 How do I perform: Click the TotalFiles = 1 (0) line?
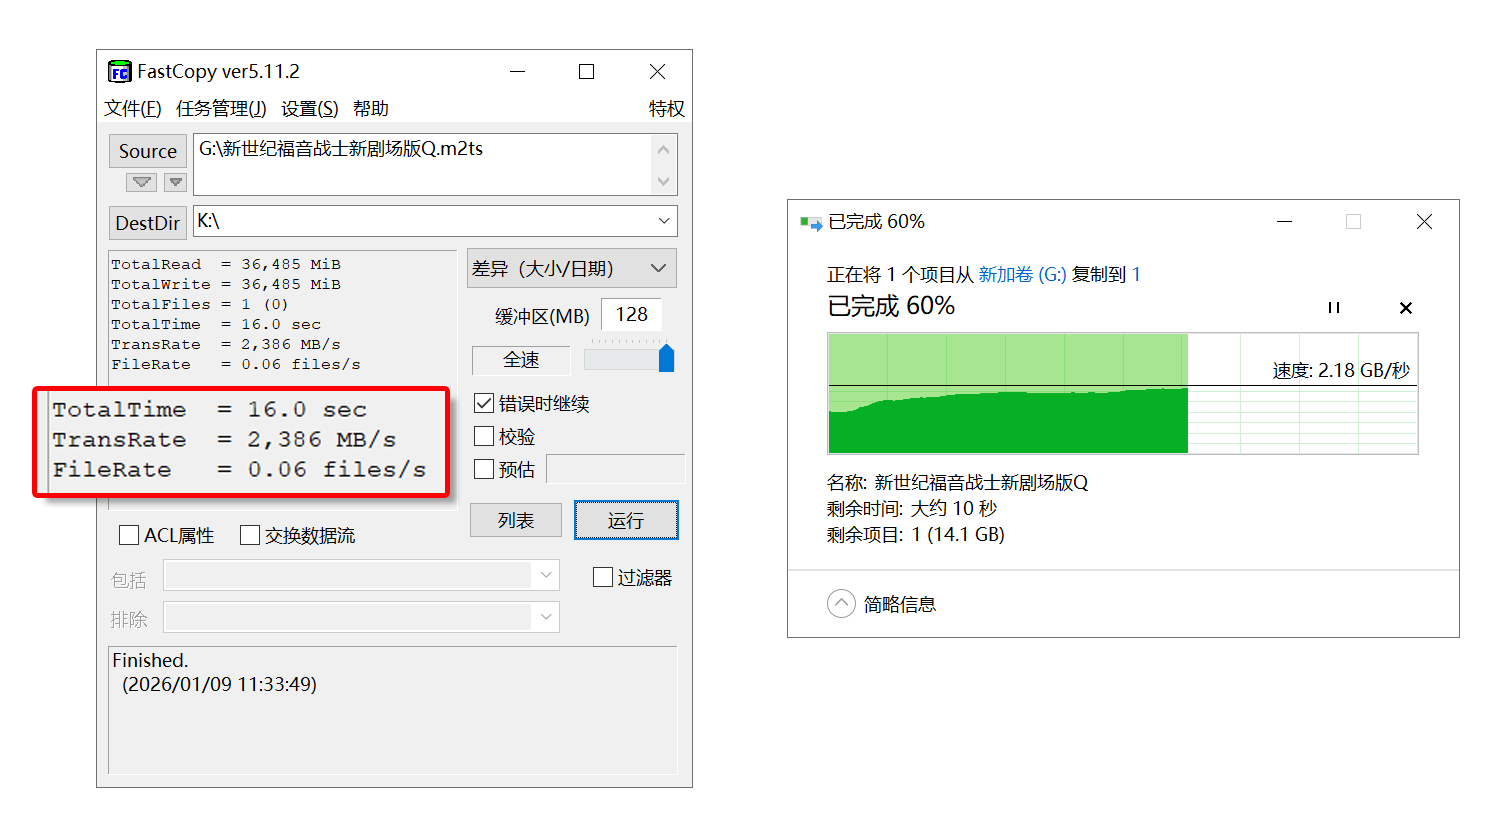click(200, 304)
